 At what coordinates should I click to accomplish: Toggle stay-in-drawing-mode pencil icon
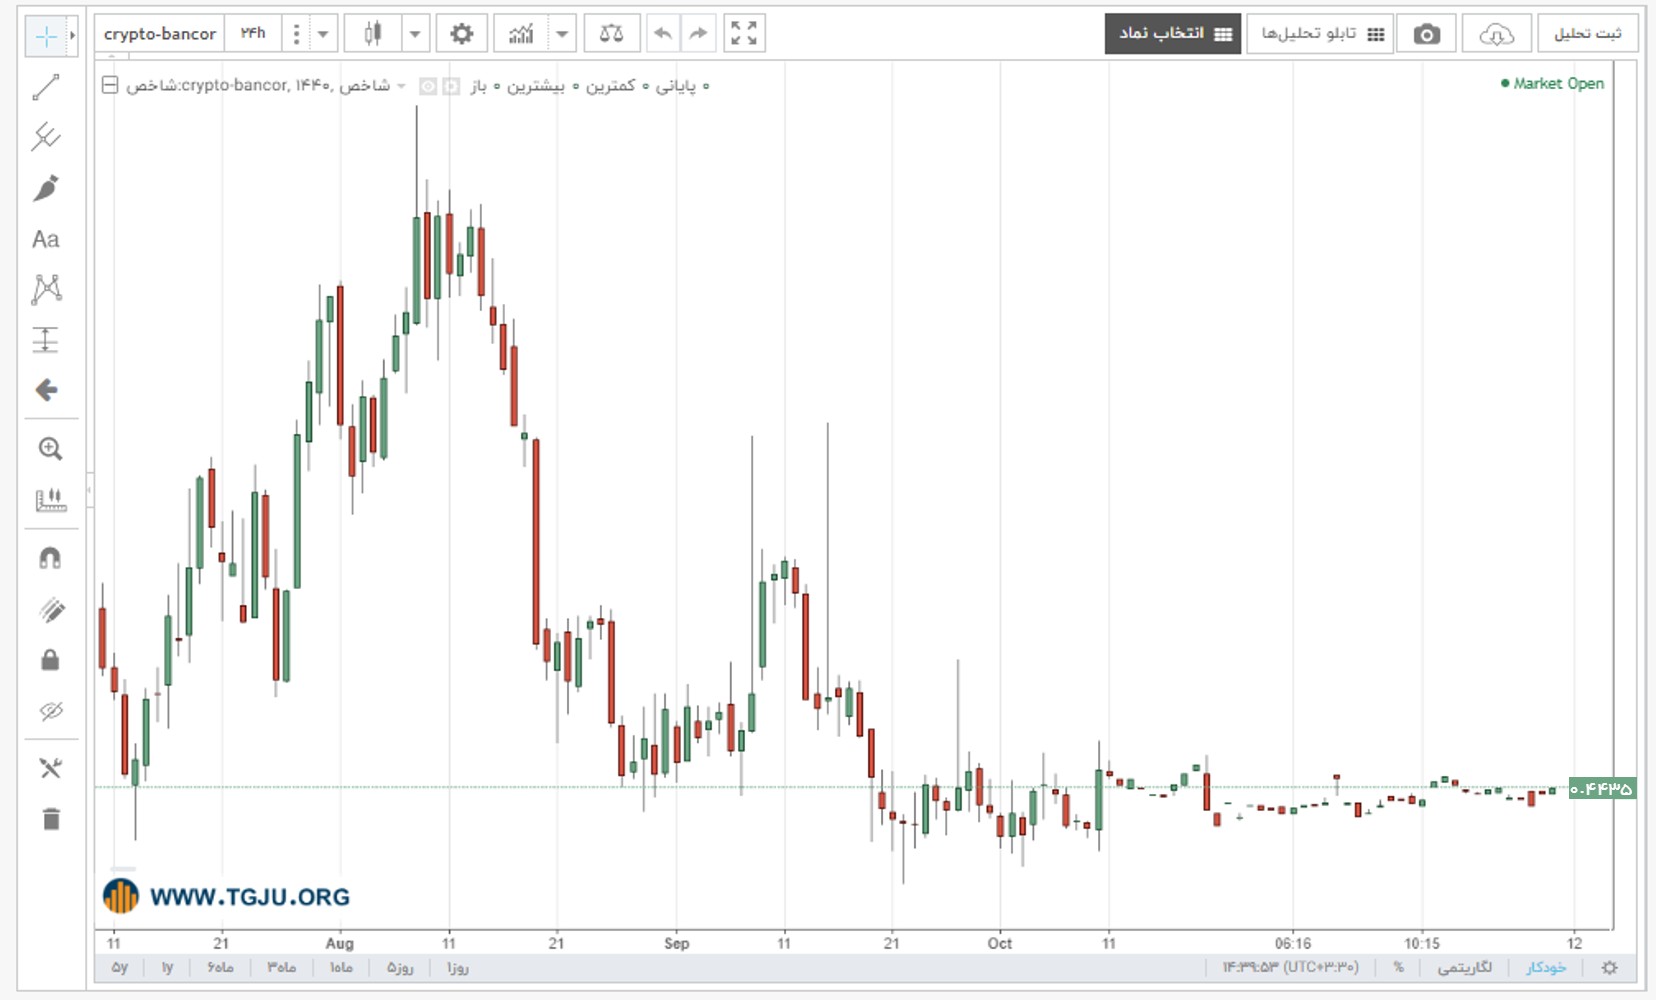tap(50, 609)
